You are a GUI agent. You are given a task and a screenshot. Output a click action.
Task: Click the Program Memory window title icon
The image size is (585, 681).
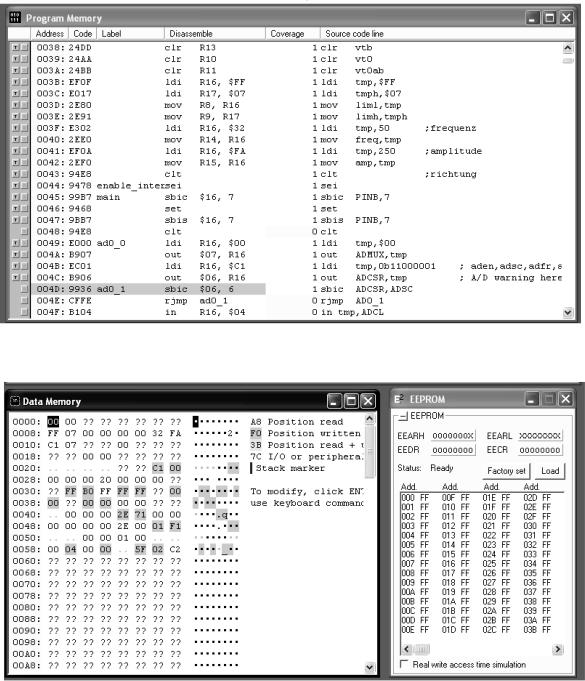(15, 18)
